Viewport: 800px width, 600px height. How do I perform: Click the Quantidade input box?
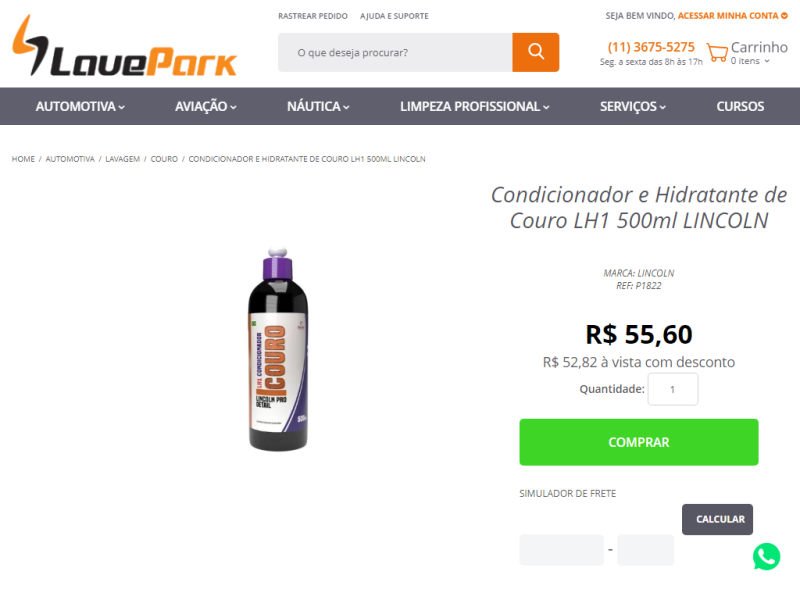point(672,389)
